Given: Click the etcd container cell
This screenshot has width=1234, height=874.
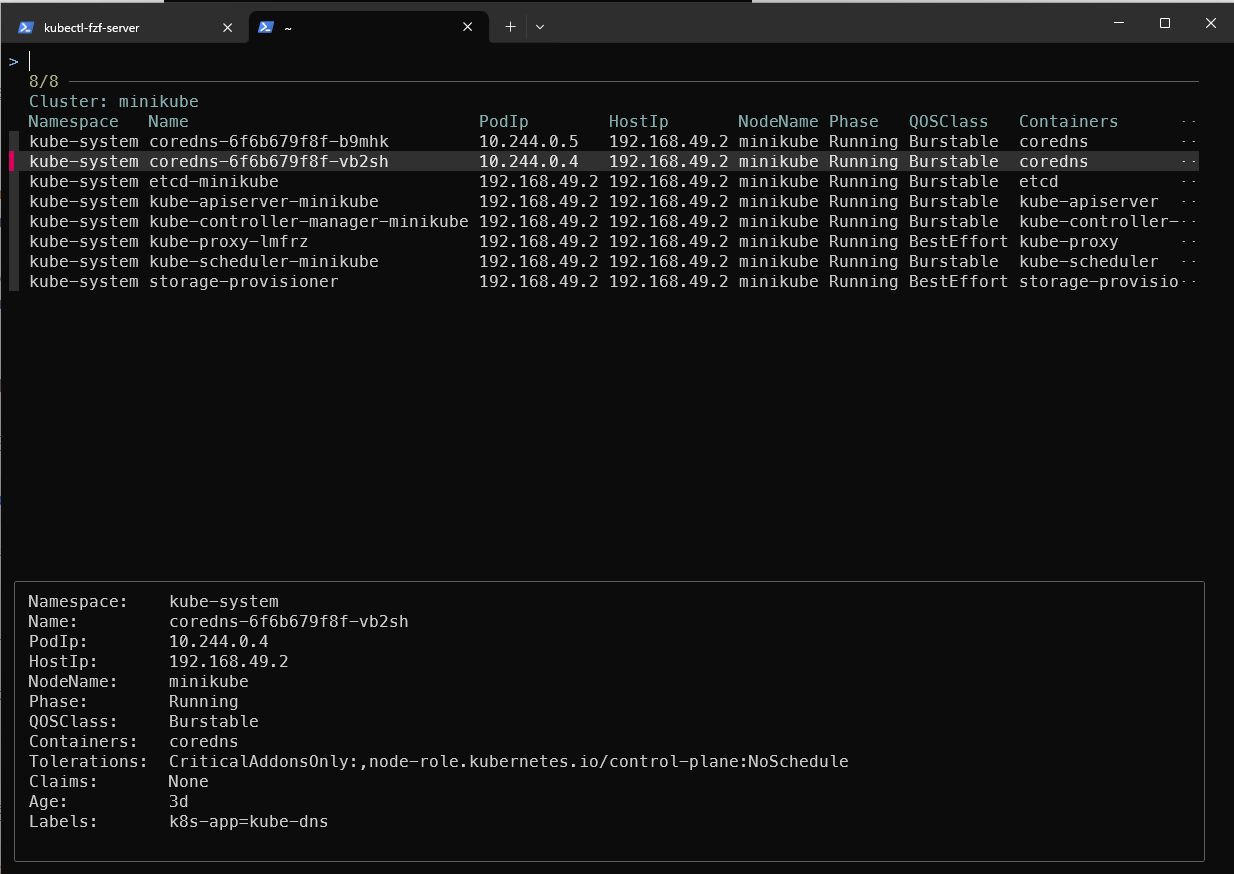Looking at the screenshot, I should (1039, 181).
